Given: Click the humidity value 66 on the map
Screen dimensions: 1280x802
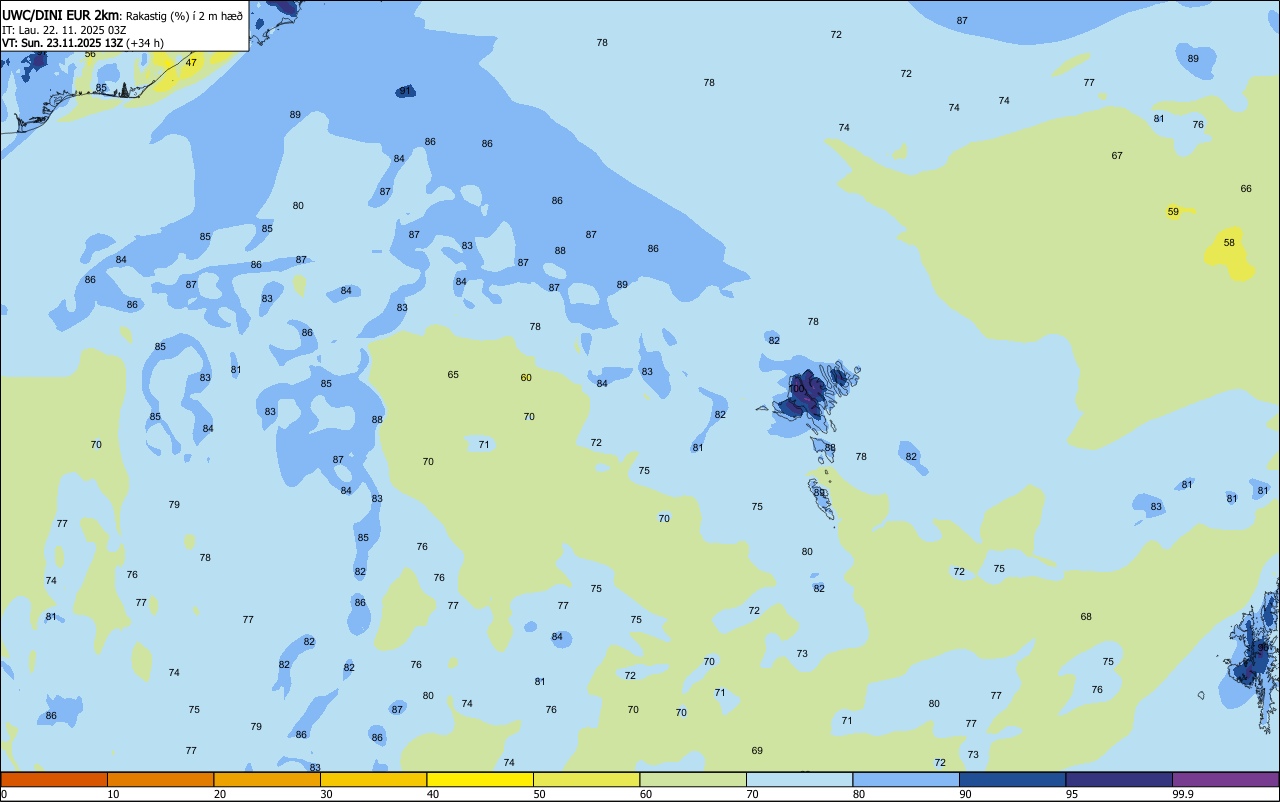Looking at the screenshot, I should 1246,189.
